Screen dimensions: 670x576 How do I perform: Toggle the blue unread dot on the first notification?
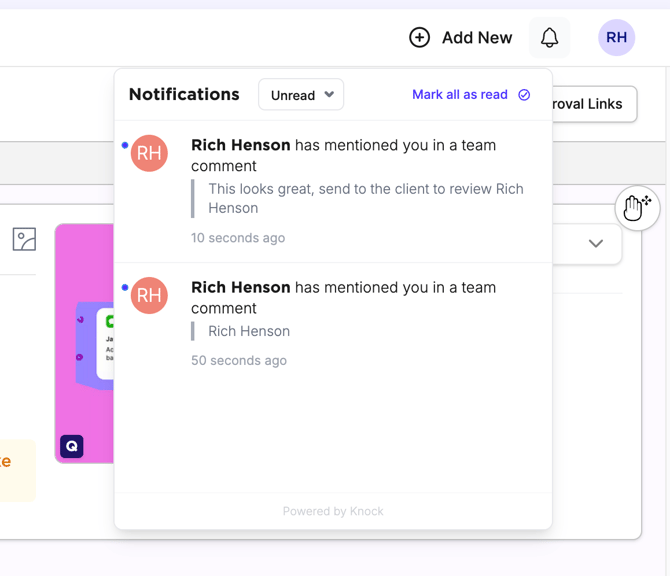[x=125, y=145]
